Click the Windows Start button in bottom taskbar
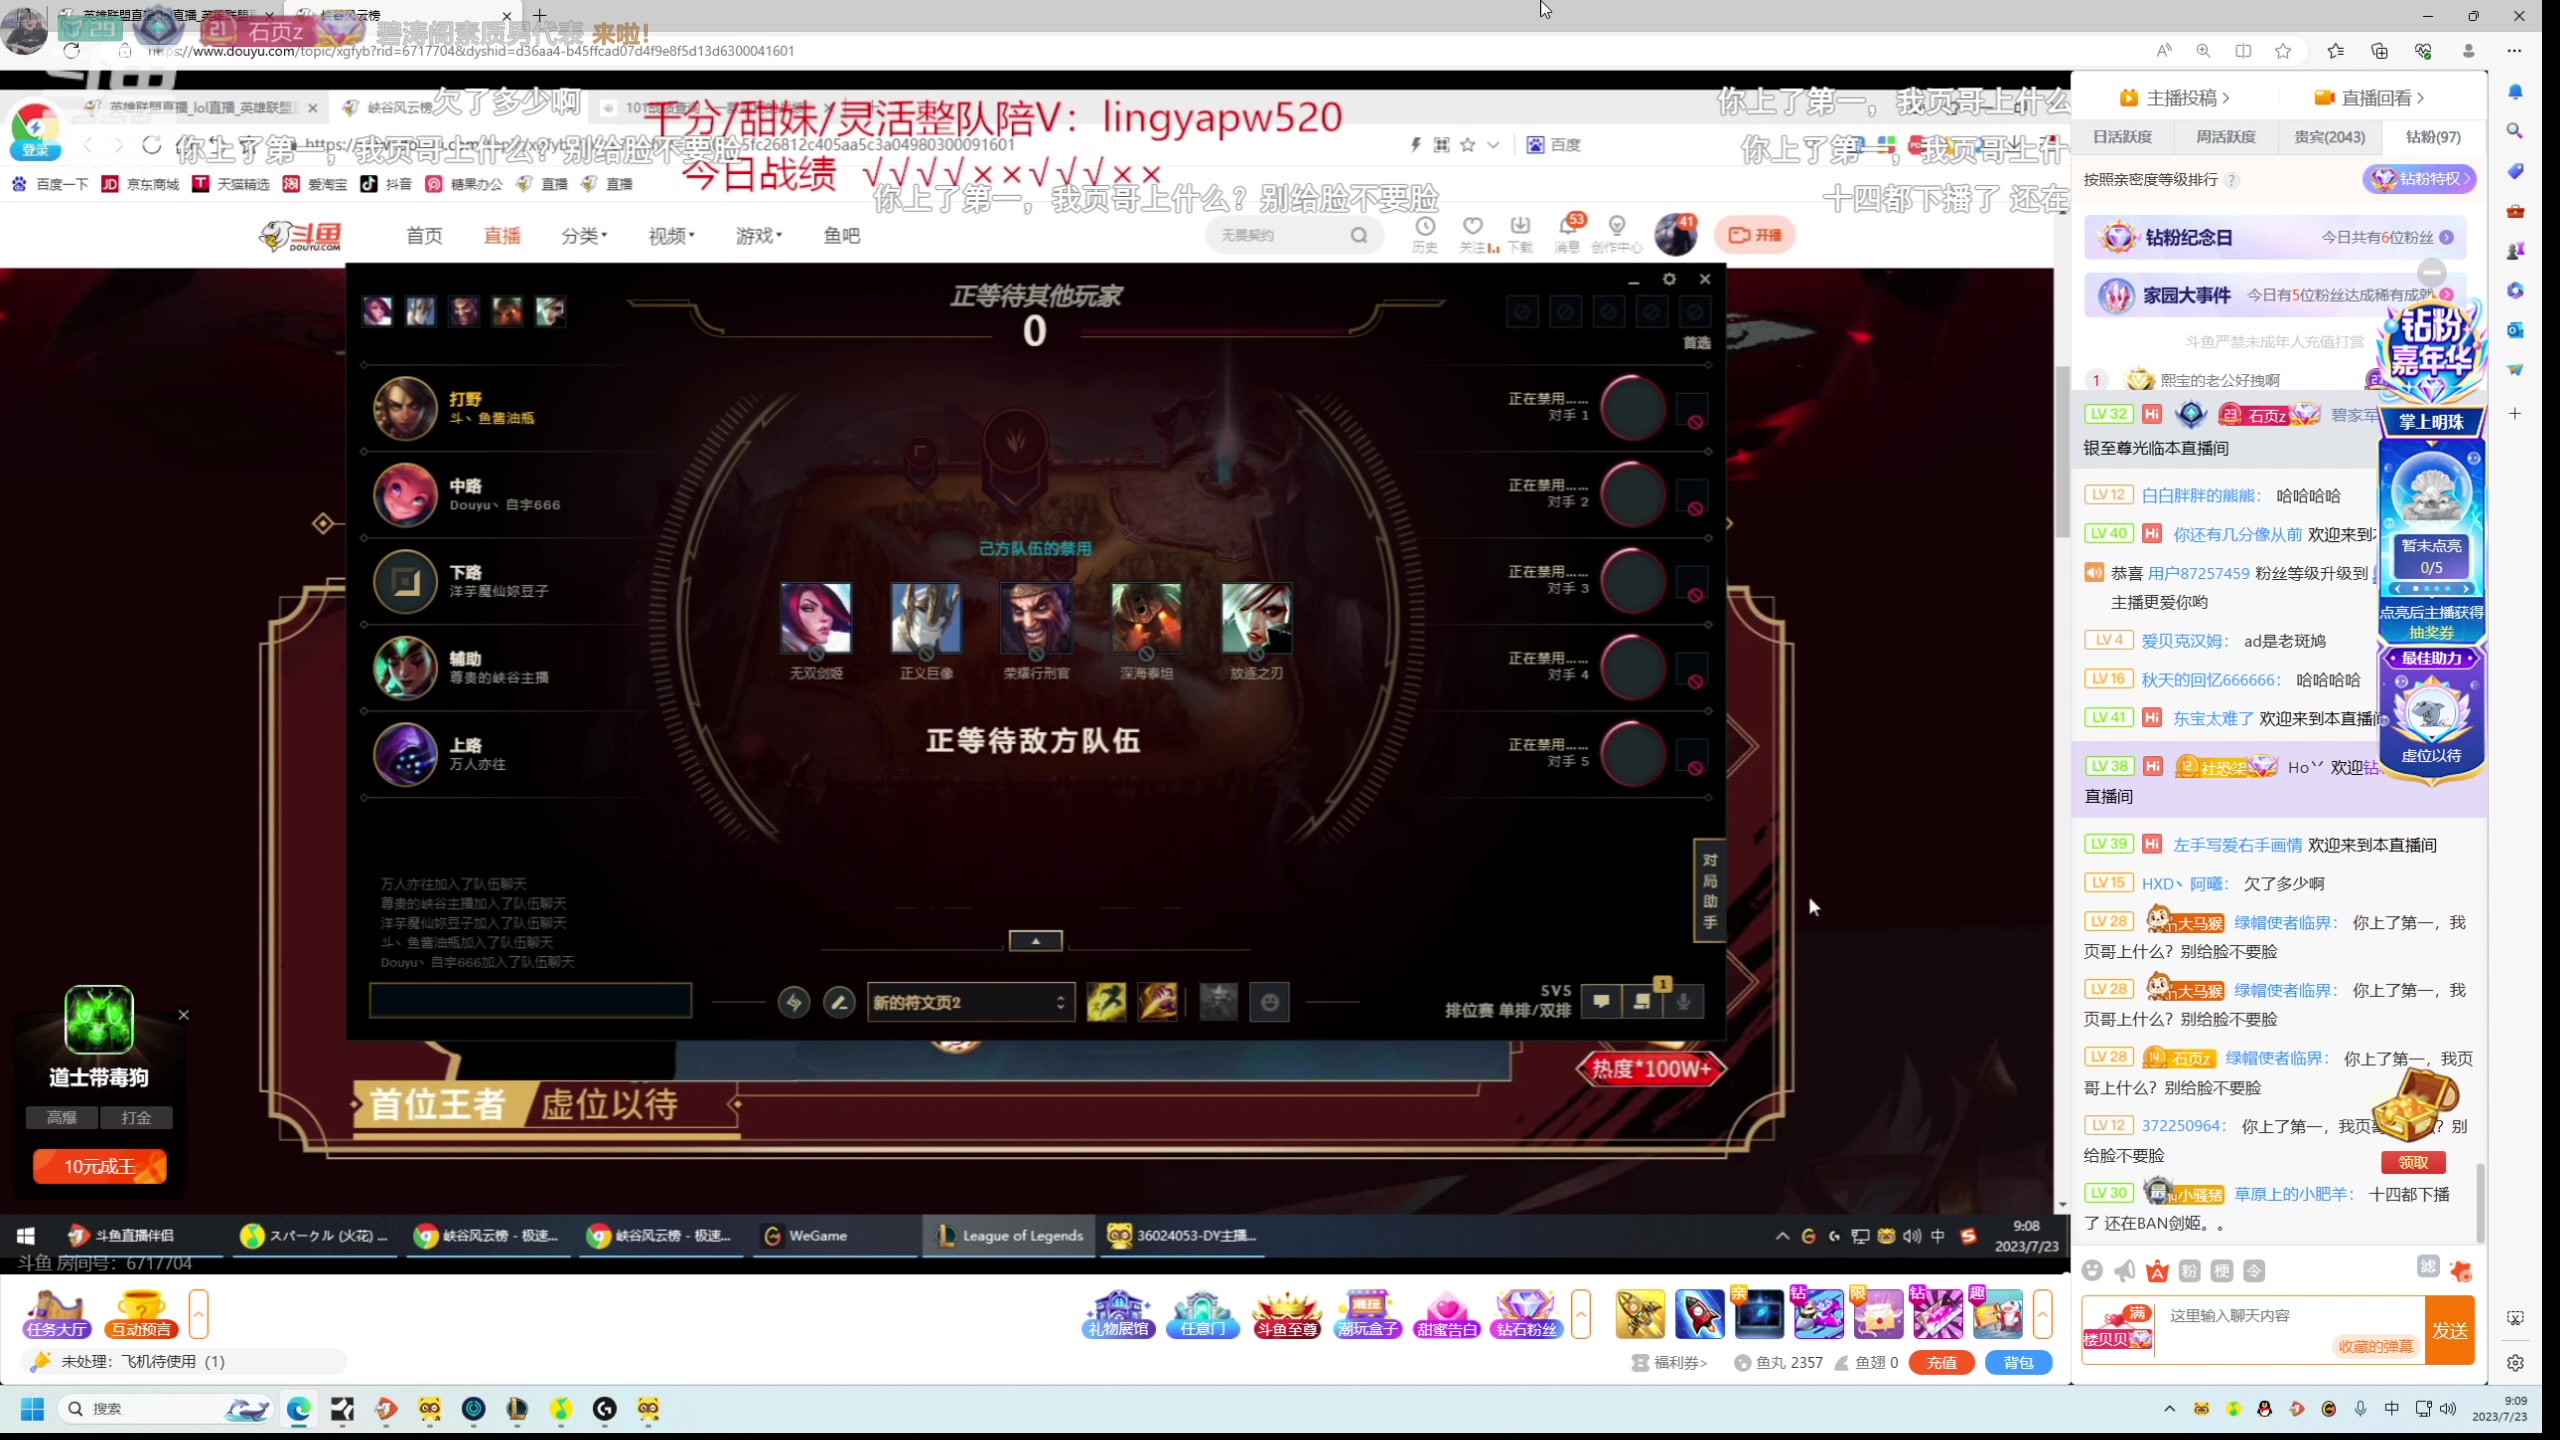 [32, 1409]
